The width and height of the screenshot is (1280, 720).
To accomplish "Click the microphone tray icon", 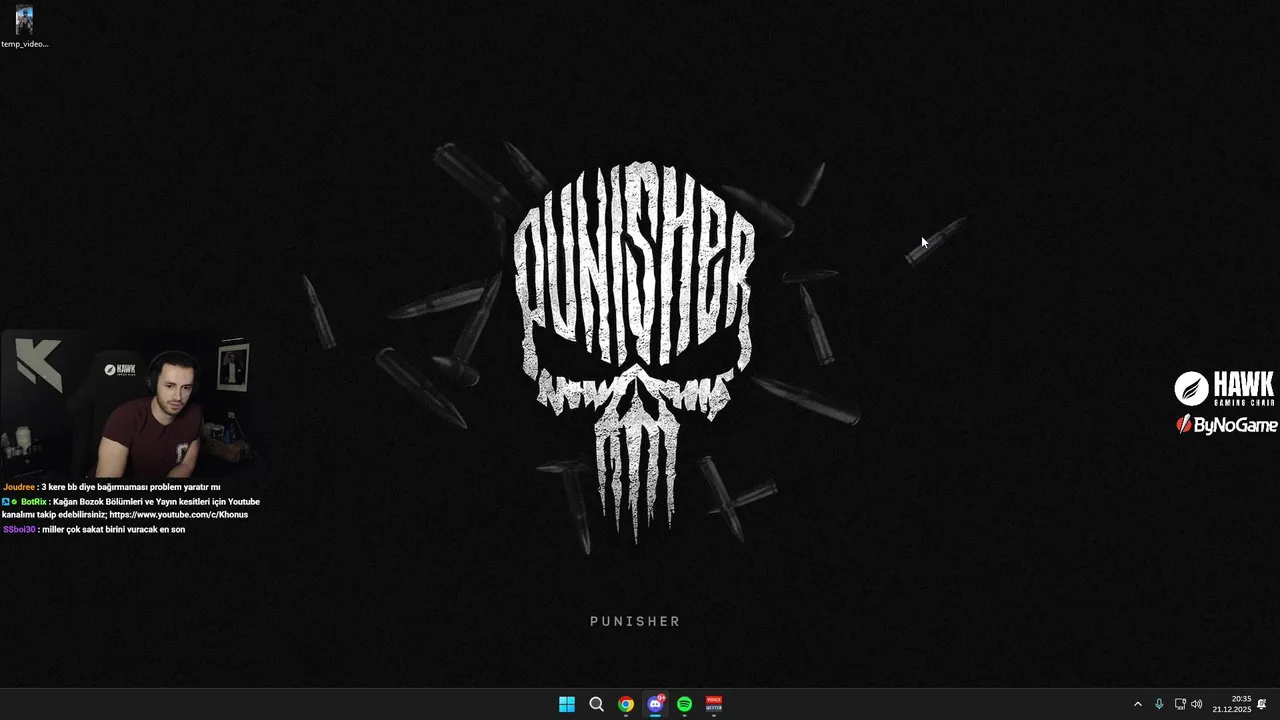I will 1159,704.
